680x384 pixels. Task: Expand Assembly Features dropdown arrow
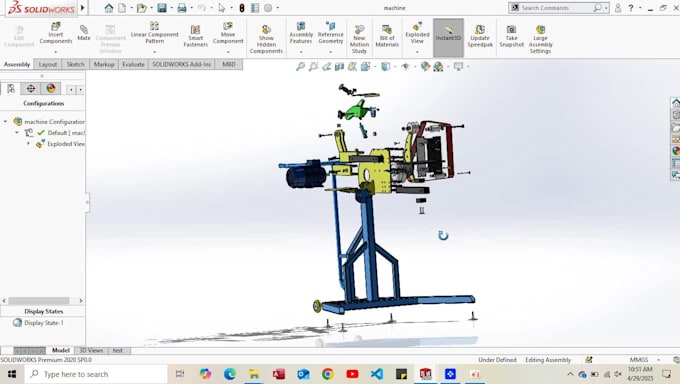301,52
